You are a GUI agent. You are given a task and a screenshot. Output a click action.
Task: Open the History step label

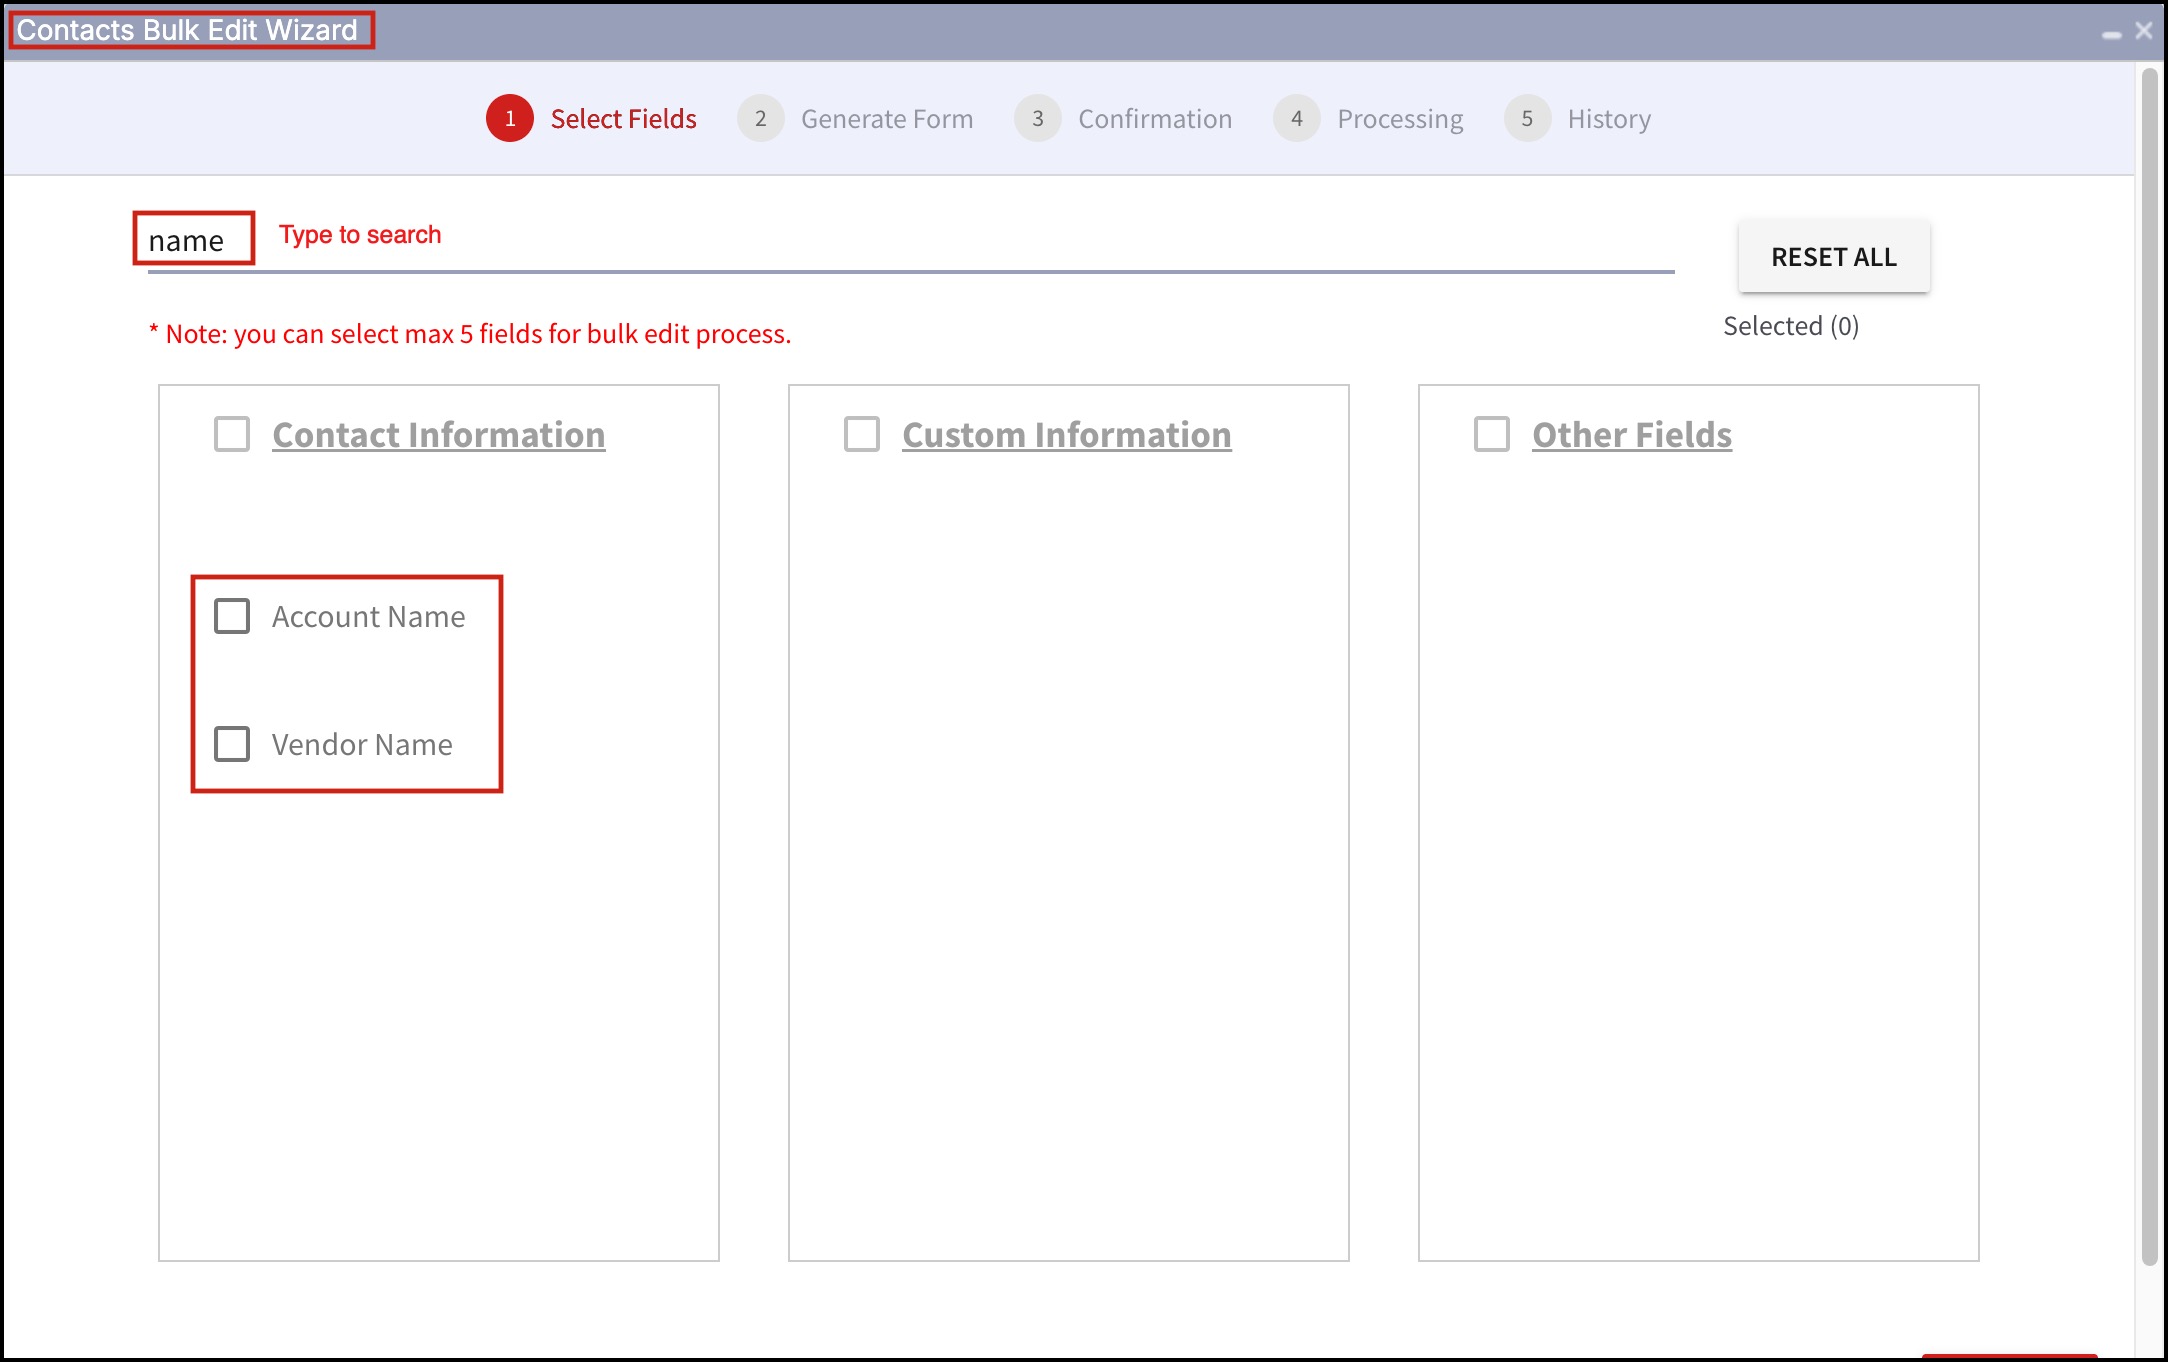coord(1608,119)
